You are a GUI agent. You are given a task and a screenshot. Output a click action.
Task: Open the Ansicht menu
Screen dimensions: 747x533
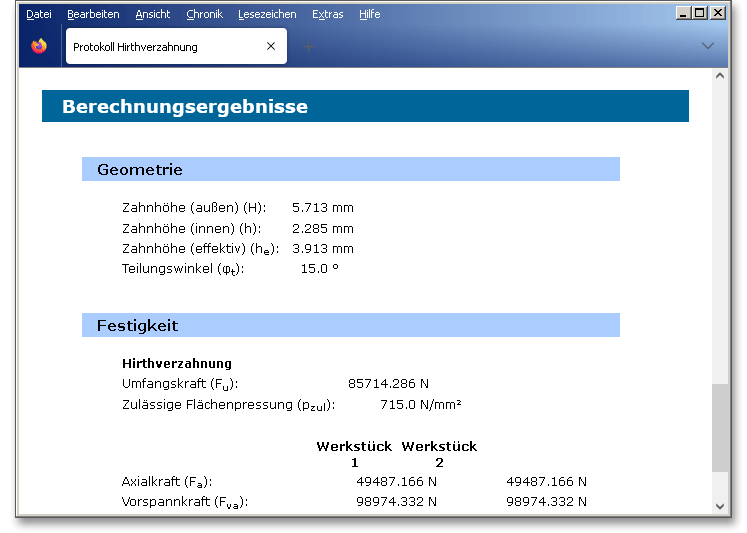click(152, 14)
